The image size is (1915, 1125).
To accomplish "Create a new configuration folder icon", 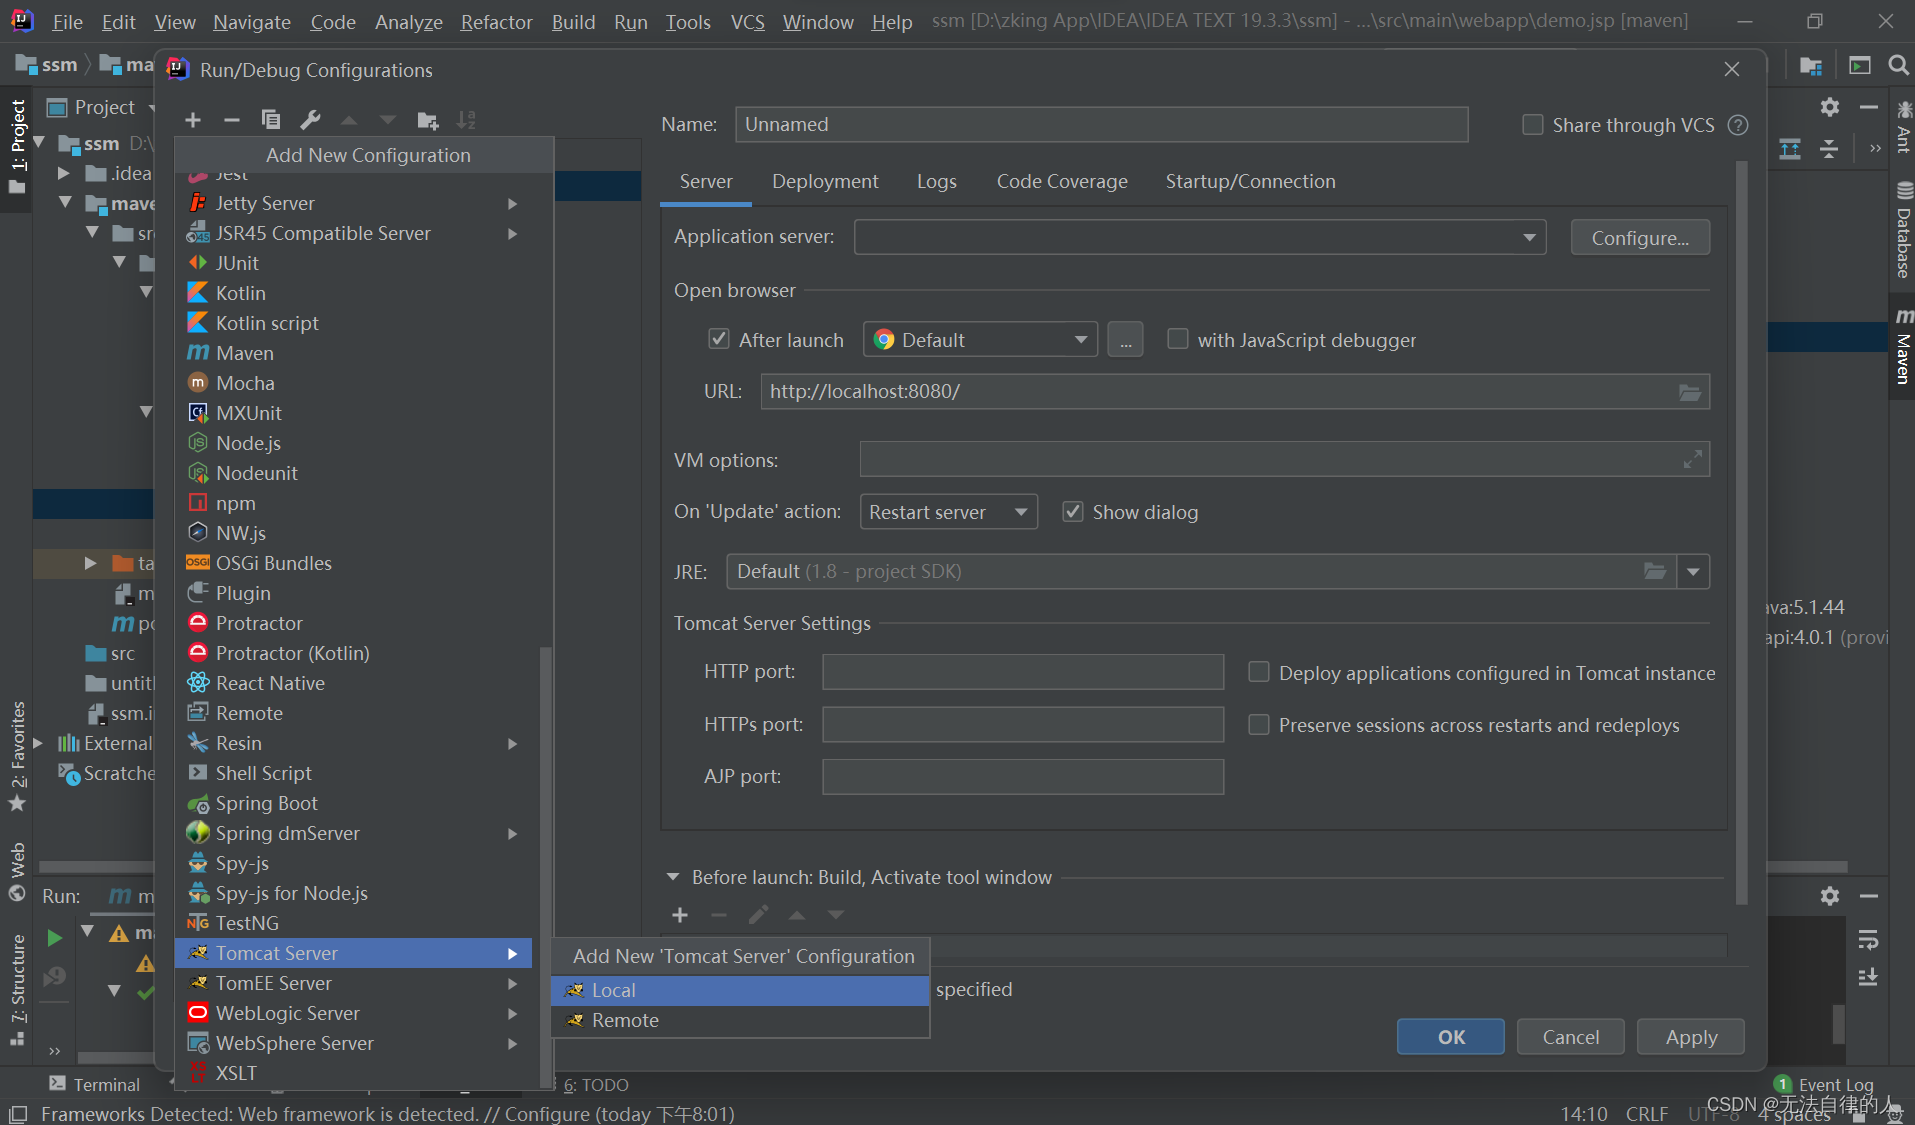I will pos(428,120).
